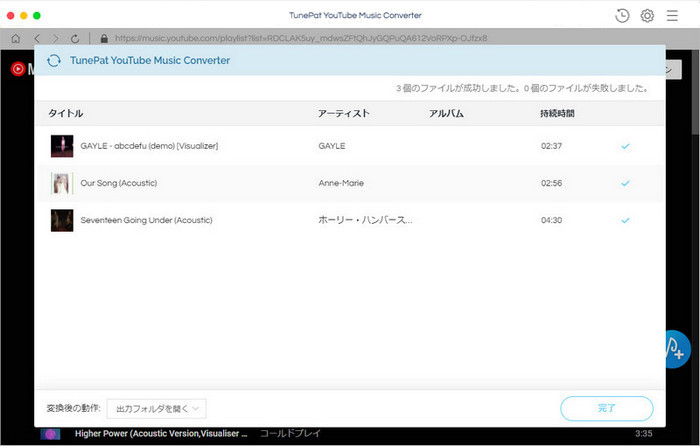Click the 3:35 track duration
The height and width of the screenshot is (446, 700).
tap(643, 433)
